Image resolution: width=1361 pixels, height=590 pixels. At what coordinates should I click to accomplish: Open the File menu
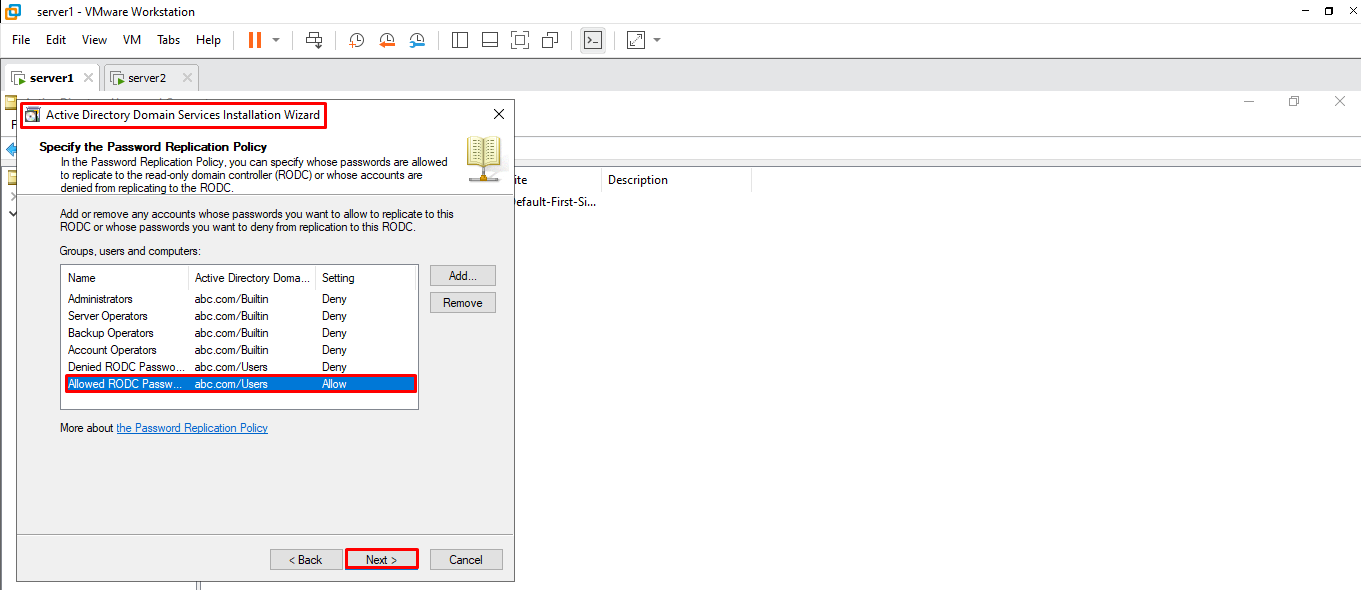21,40
